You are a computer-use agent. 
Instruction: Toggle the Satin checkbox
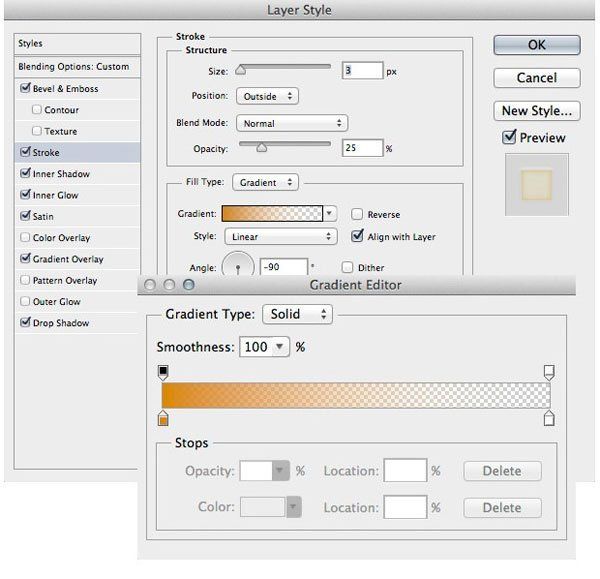click(25, 215)
